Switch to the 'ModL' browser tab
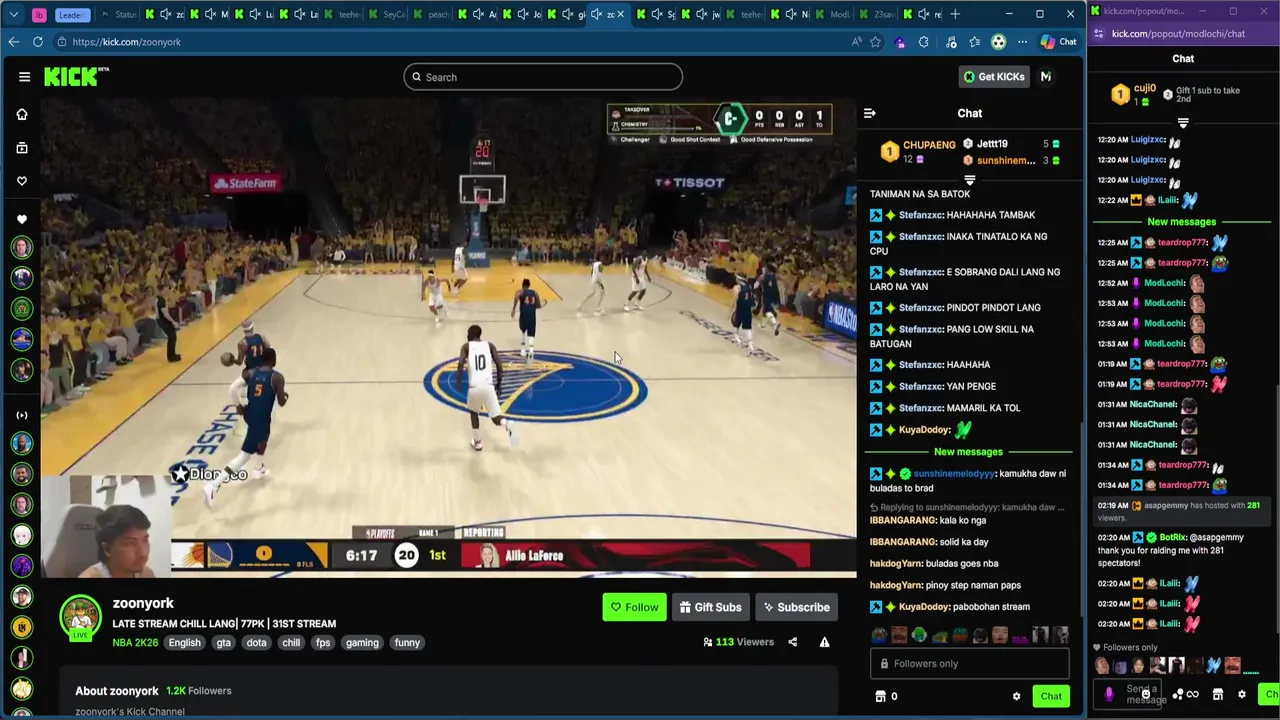Image resolution: width=1280 pixels, height=720 pixels. (832, 14)
